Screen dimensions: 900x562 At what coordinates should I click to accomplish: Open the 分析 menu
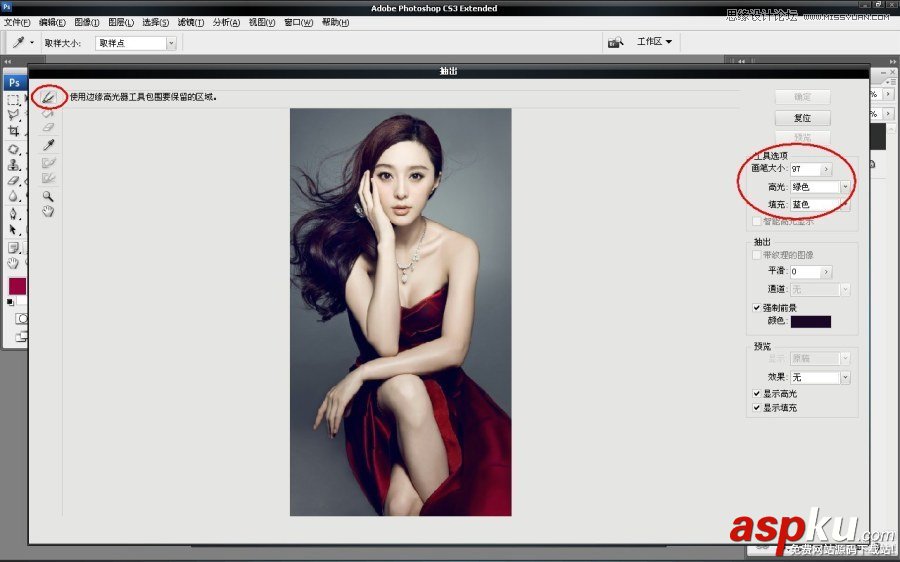[226, 22]
